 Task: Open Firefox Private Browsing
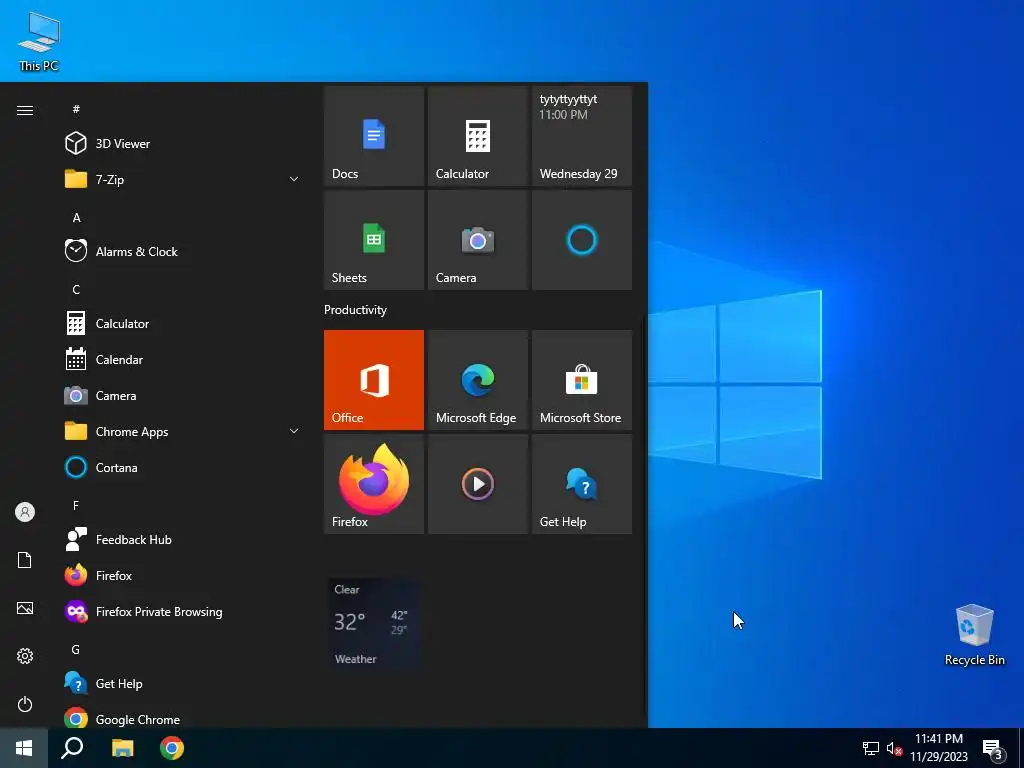(183, 612)
